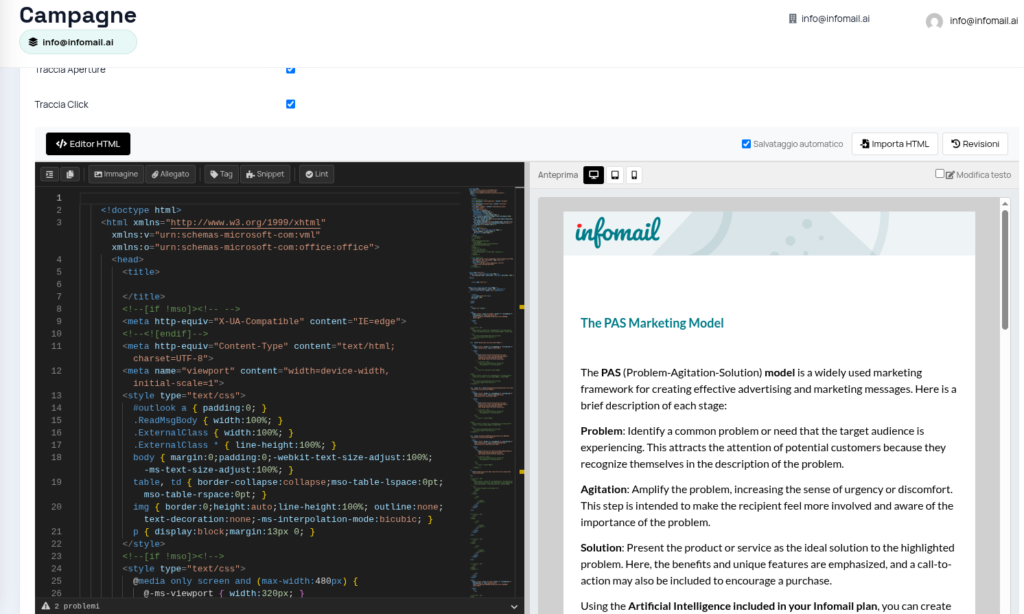Viewport: 1024px width, 614px height.
Task: Open the Tag insertion tool
Action: (x=221, y=174)
